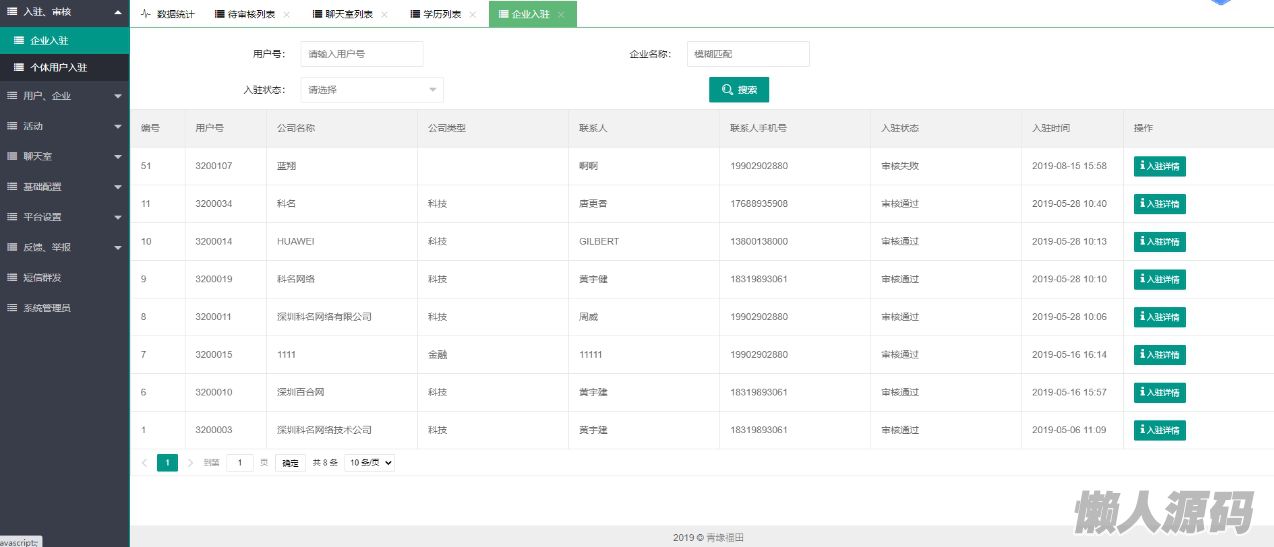Collapse the 入驻、审核 sidebar section
The height and width of the screenshot is (547, 1274).
tap(64, 12)
